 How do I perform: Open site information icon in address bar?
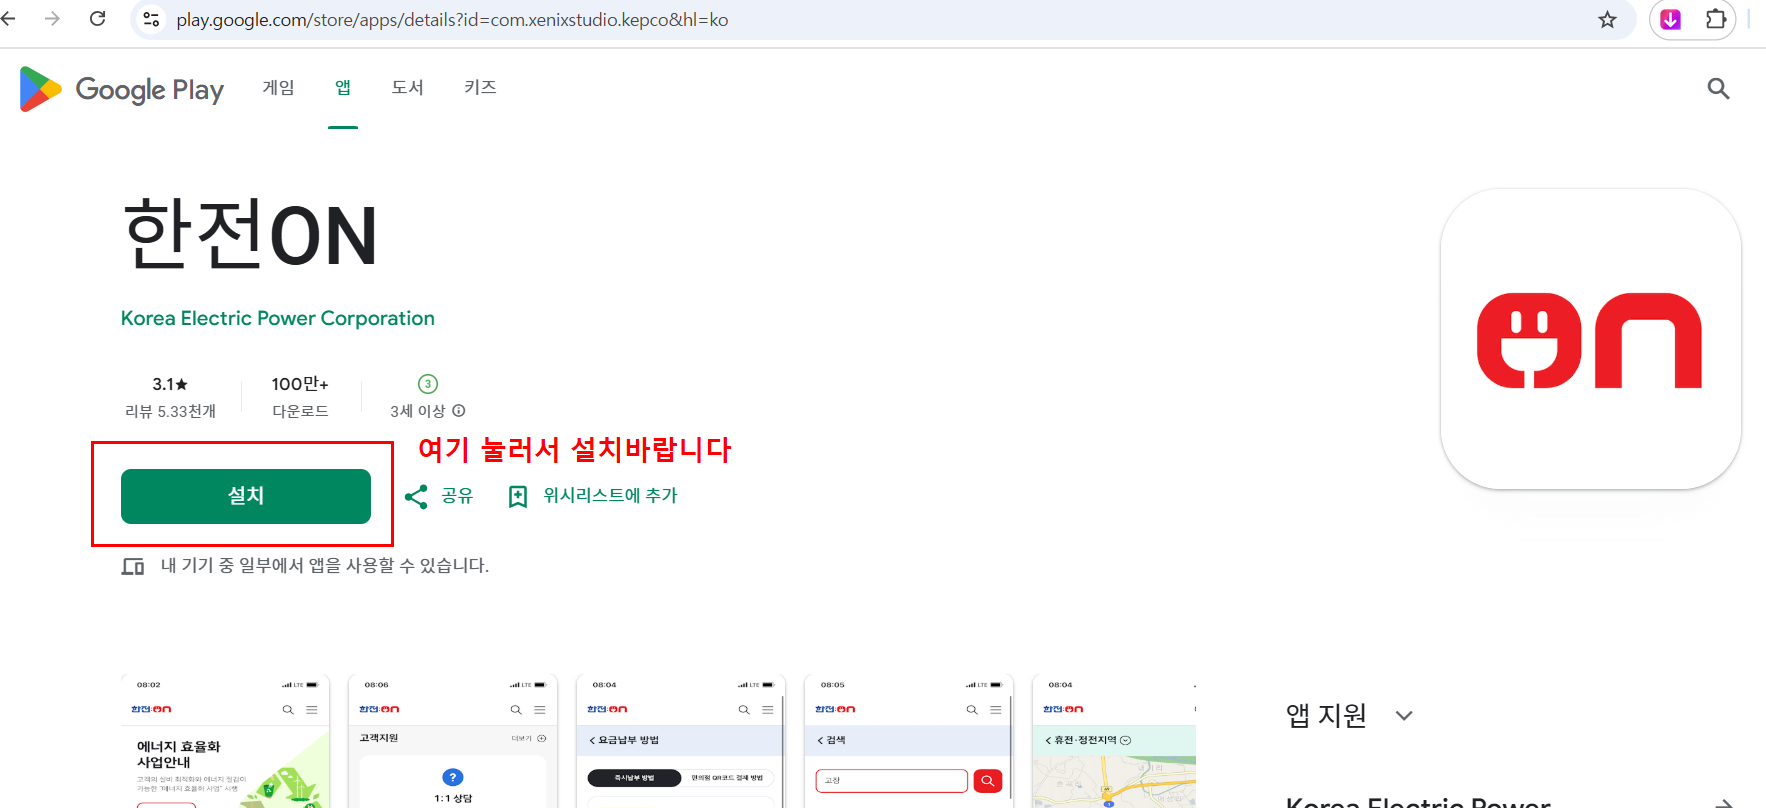tap(151, 19)
